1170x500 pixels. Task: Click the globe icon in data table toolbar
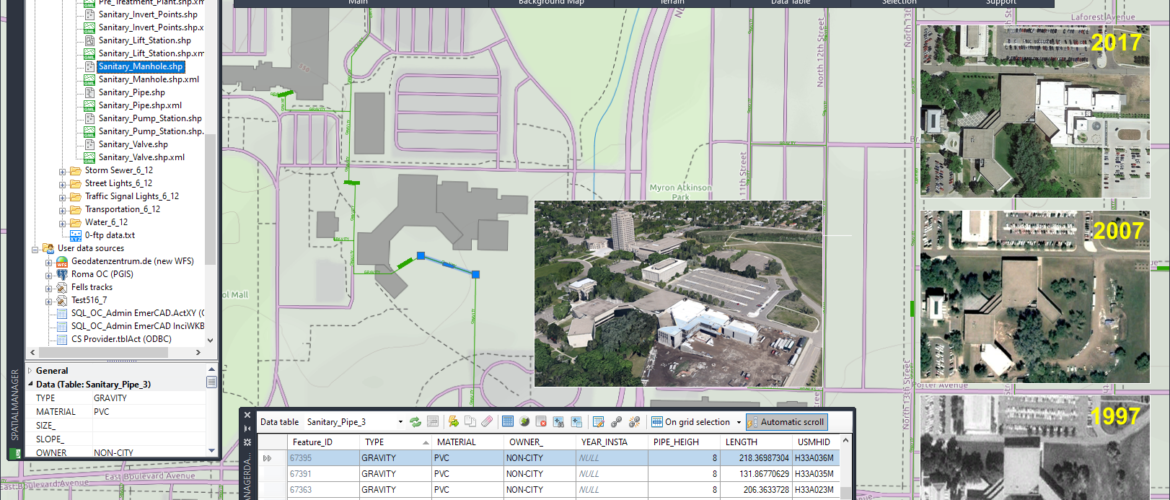point(525,422)
